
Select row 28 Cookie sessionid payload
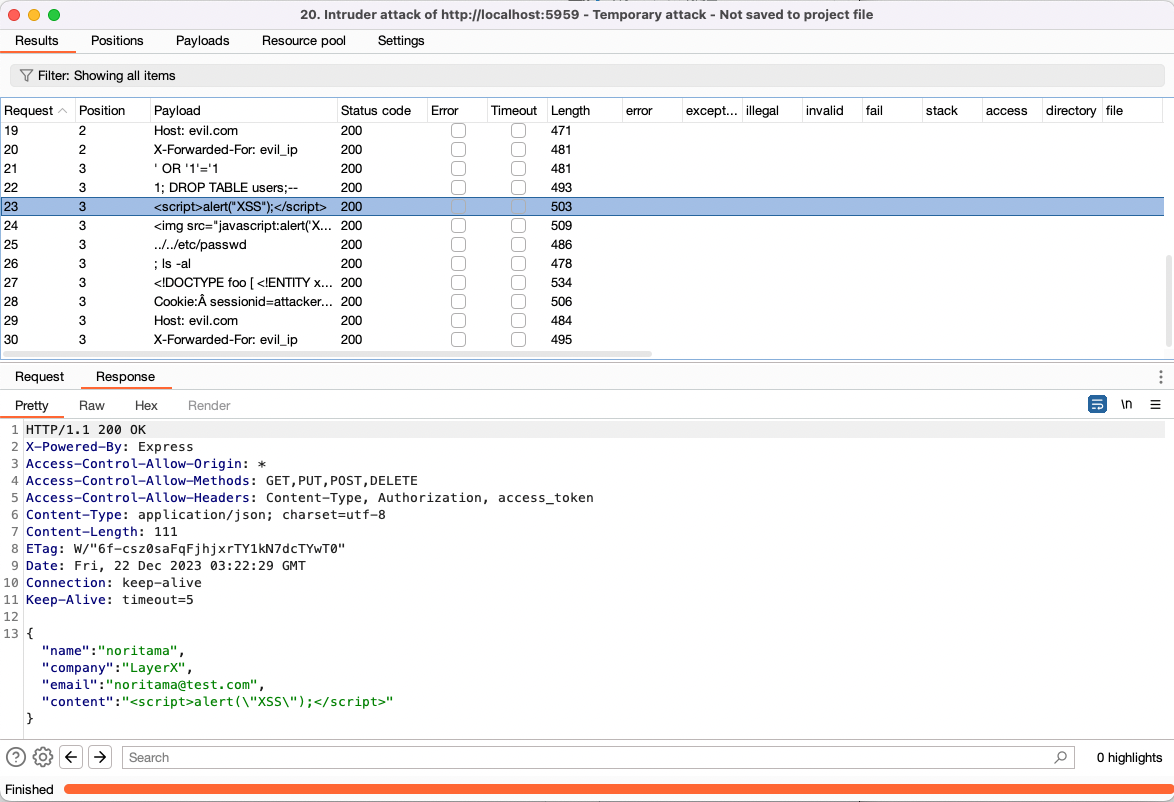(x=583, y=302)
